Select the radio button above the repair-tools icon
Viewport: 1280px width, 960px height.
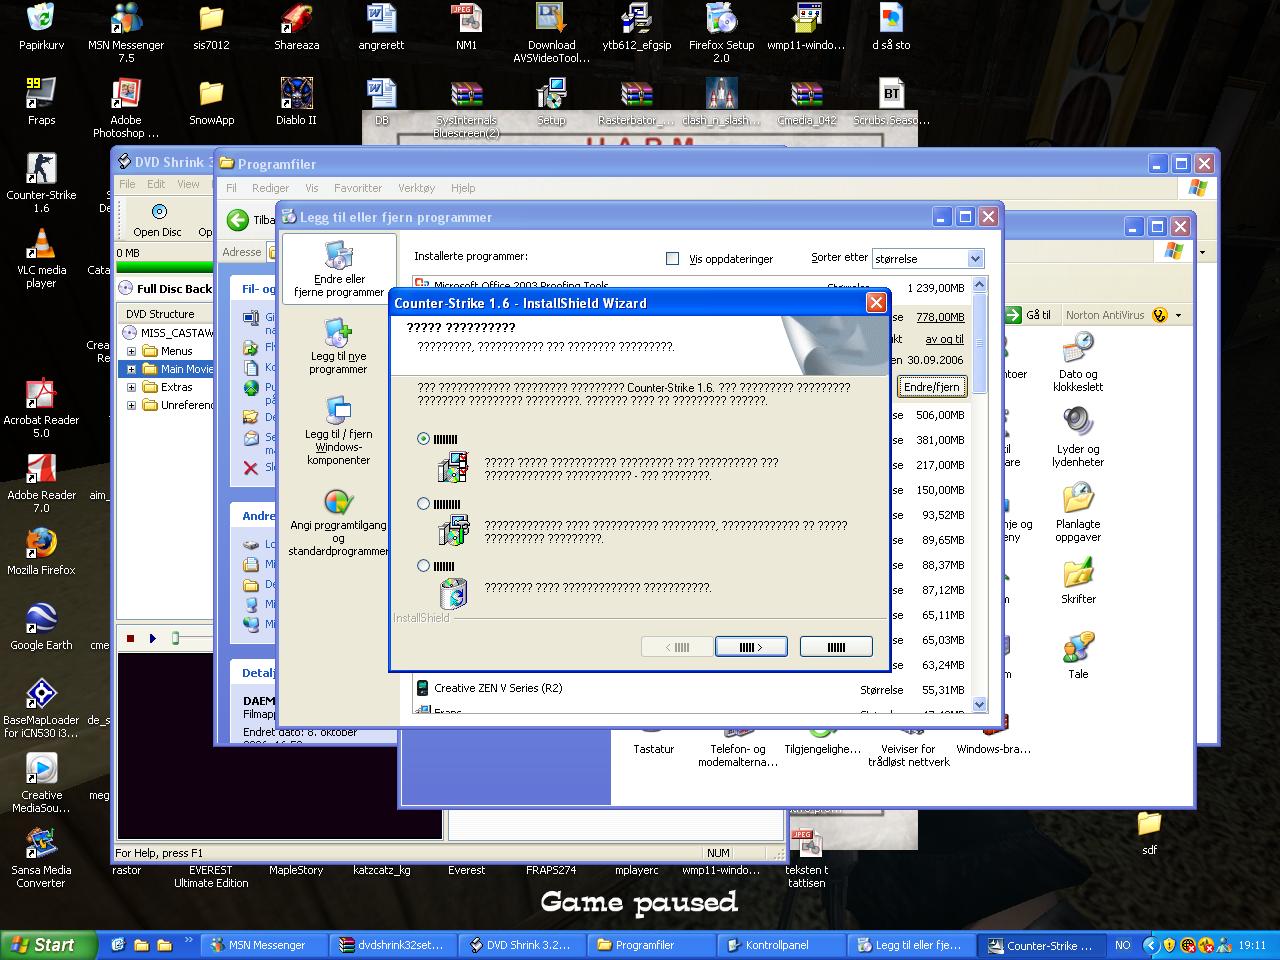click(x=424, y=504)
